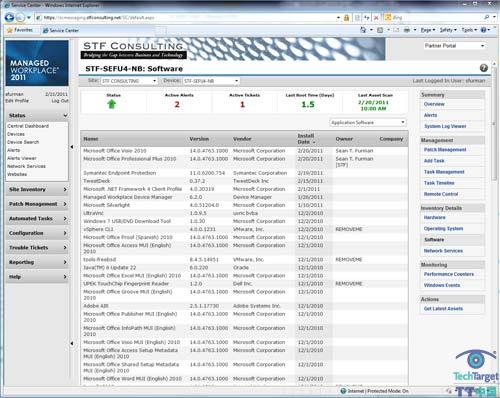
Task: Click the Log Out link
Action: tap(60, 100)
